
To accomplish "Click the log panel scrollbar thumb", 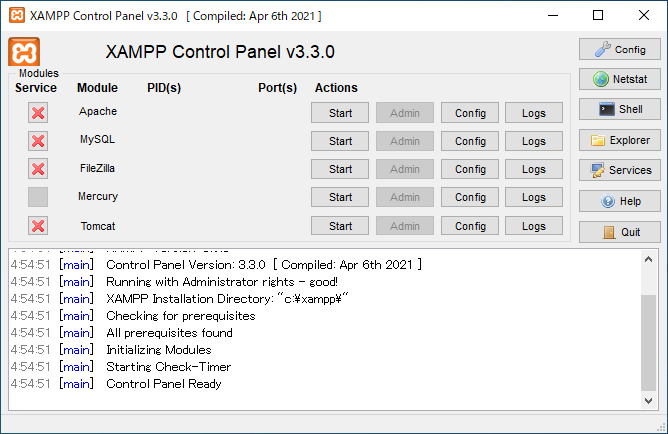I will coord(648,342).
